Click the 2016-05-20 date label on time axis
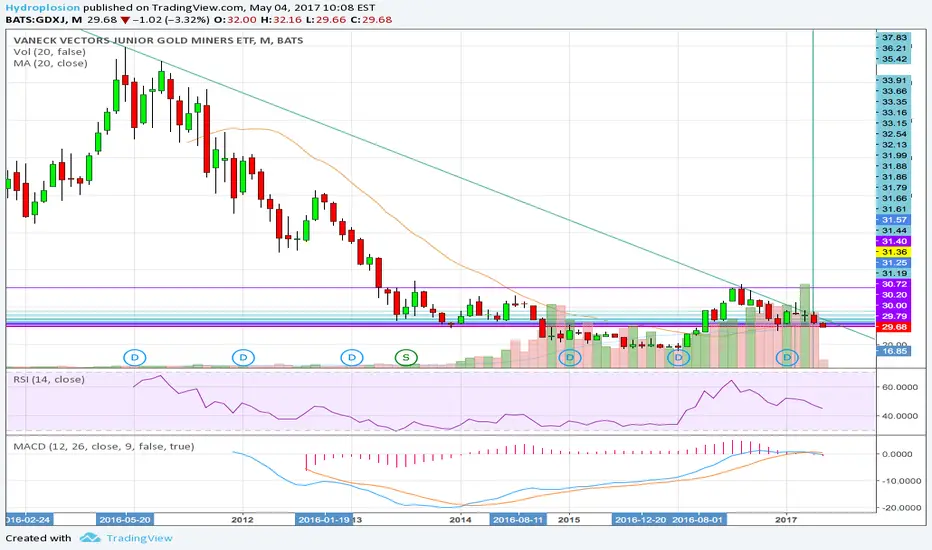 pyautogui.click(x=125, y=520)
